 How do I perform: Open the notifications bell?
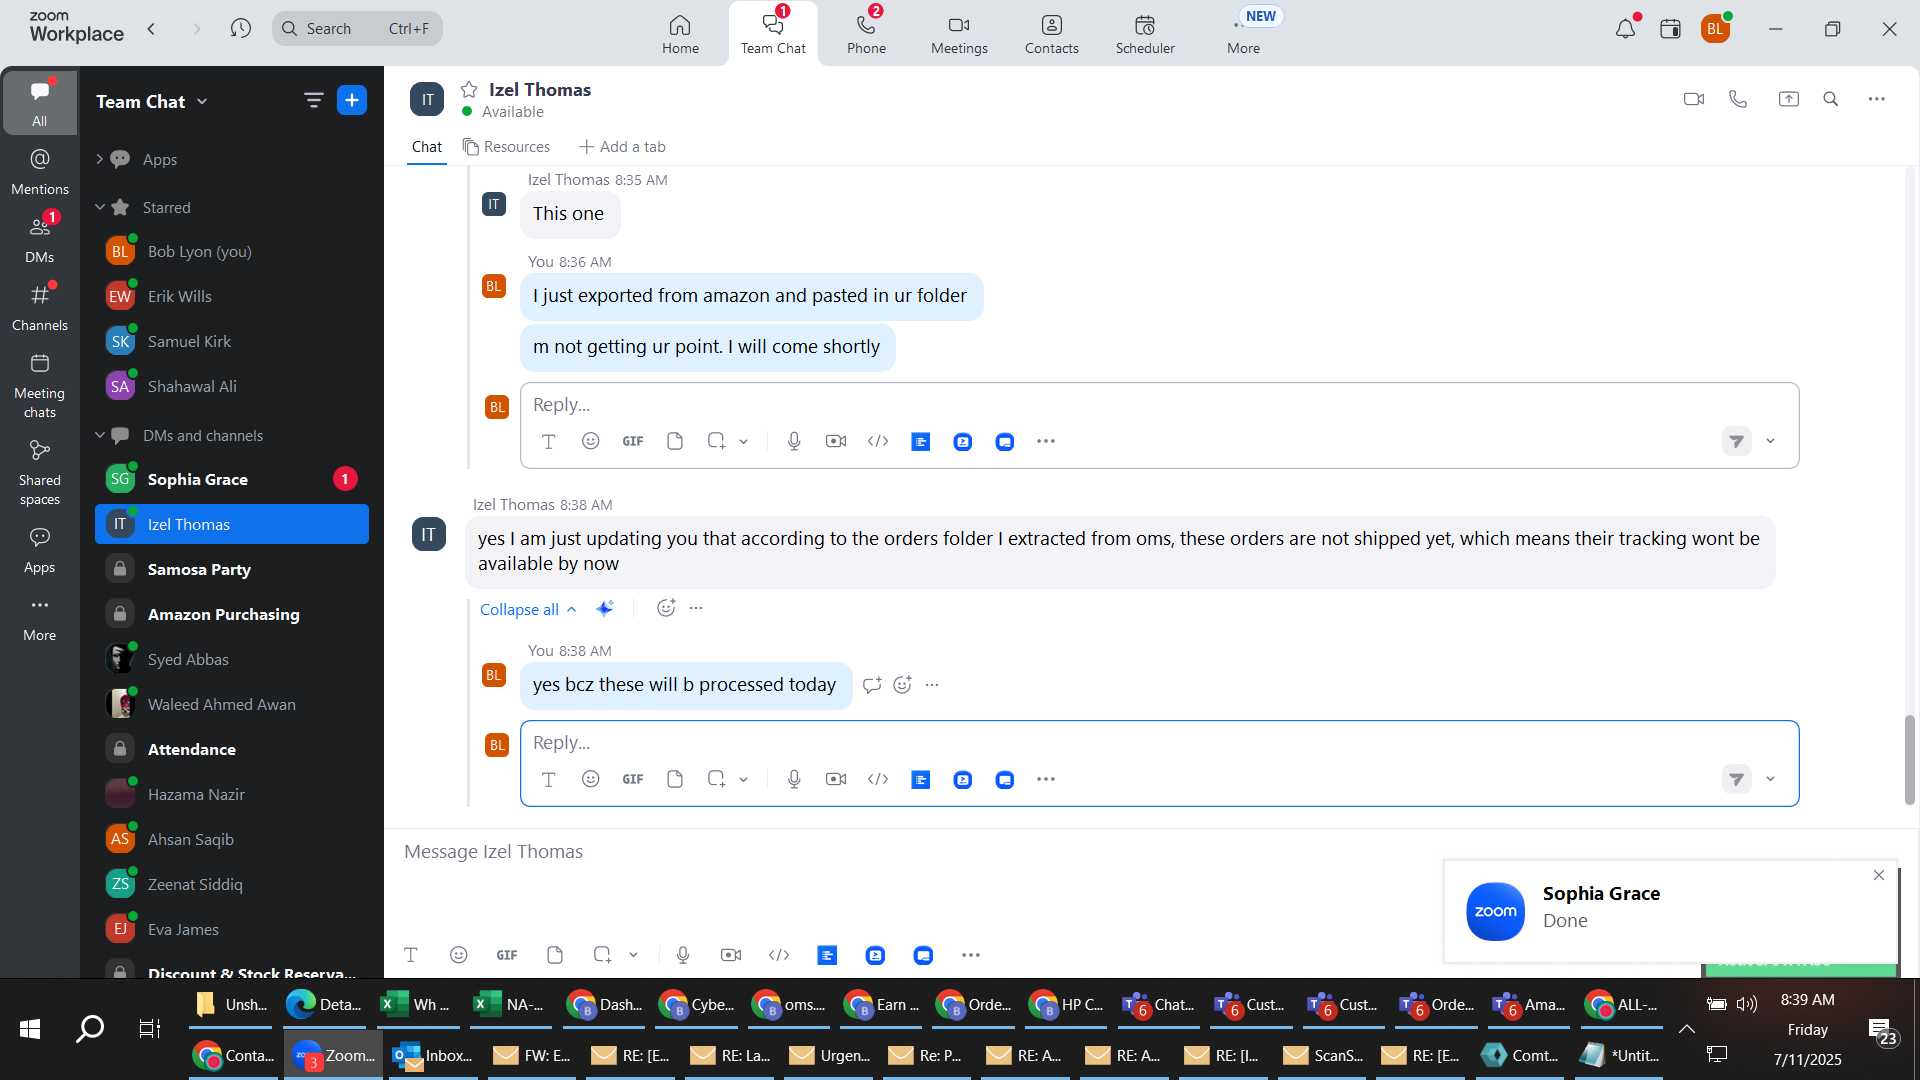coord(1625,29)
